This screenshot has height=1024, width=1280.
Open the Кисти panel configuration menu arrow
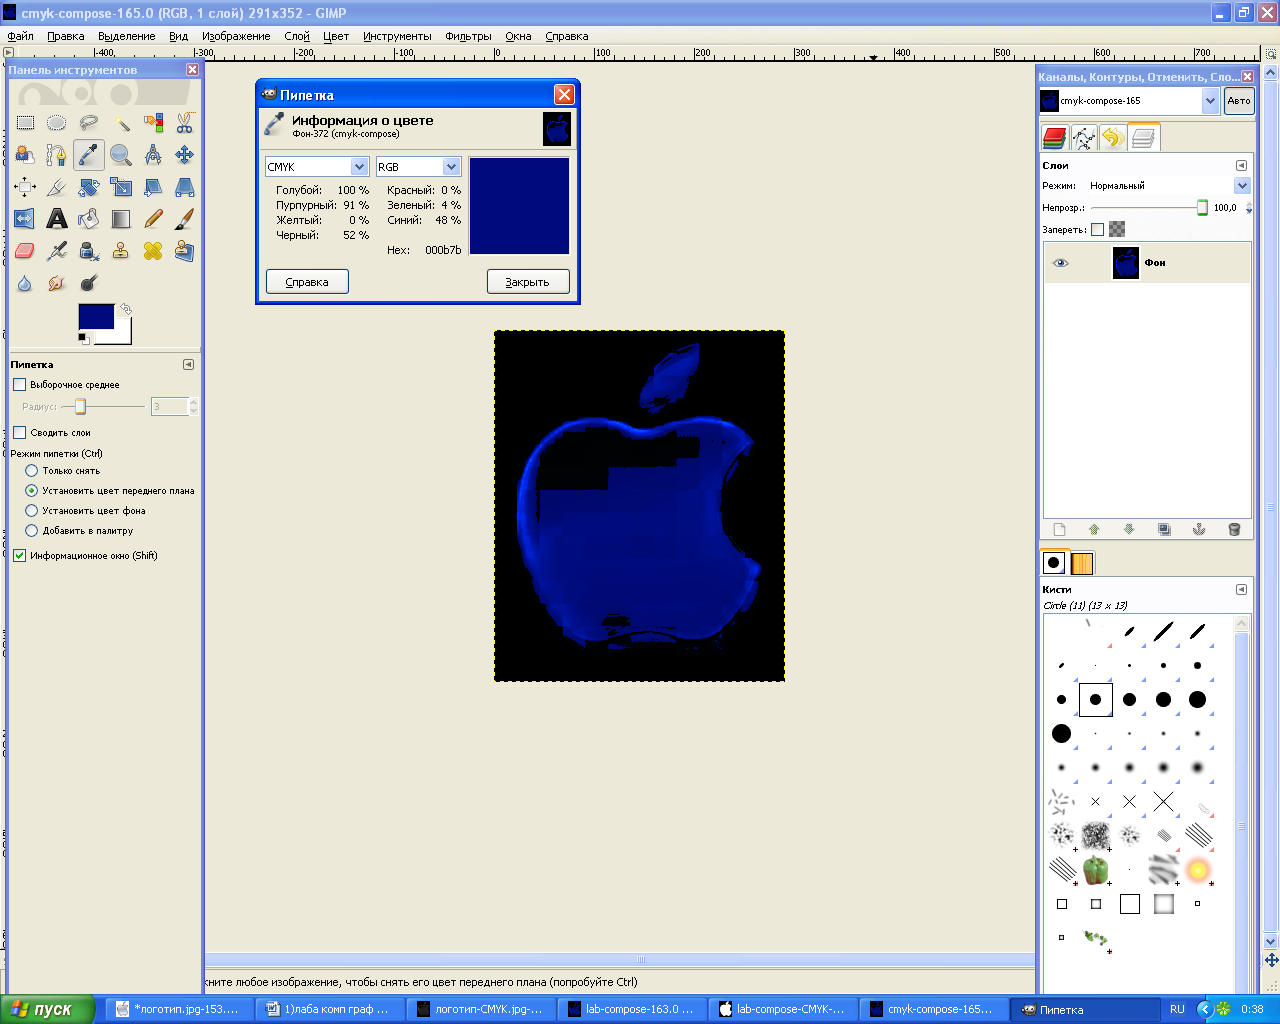click(x=1241, y=590)
